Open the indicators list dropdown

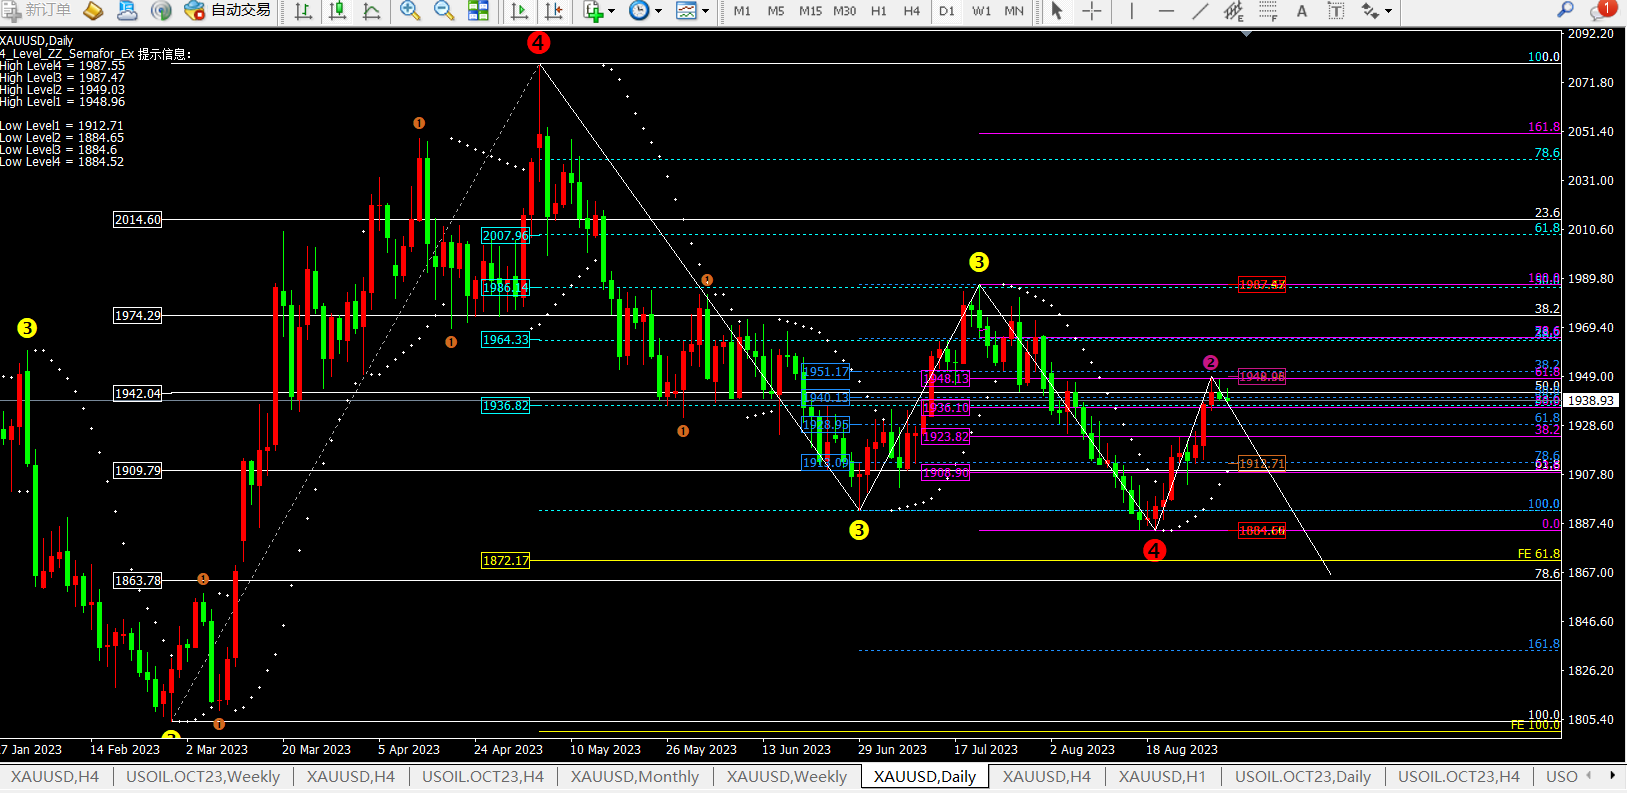(599, 11)
